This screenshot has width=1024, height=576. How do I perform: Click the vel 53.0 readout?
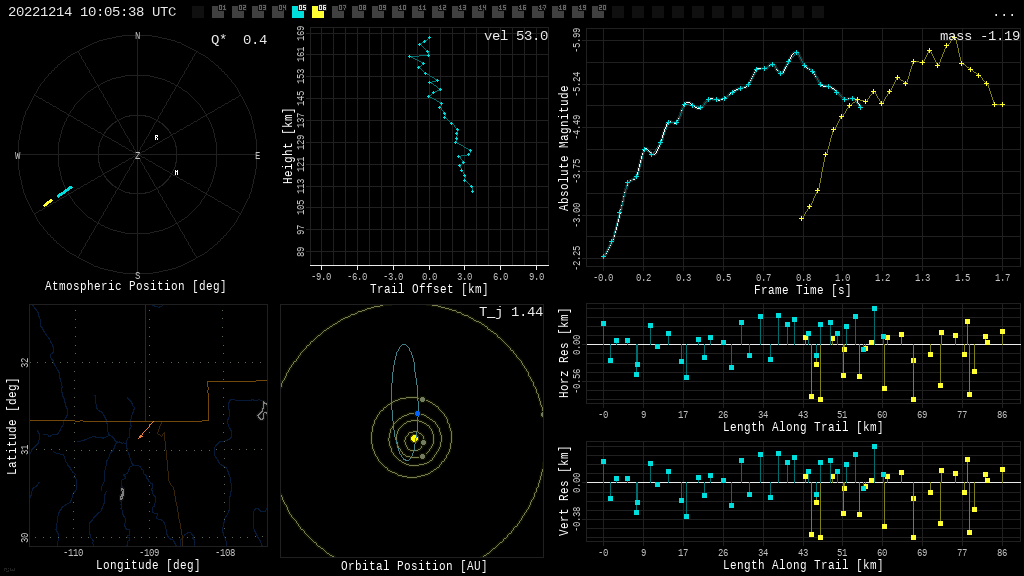coord(515,37)
